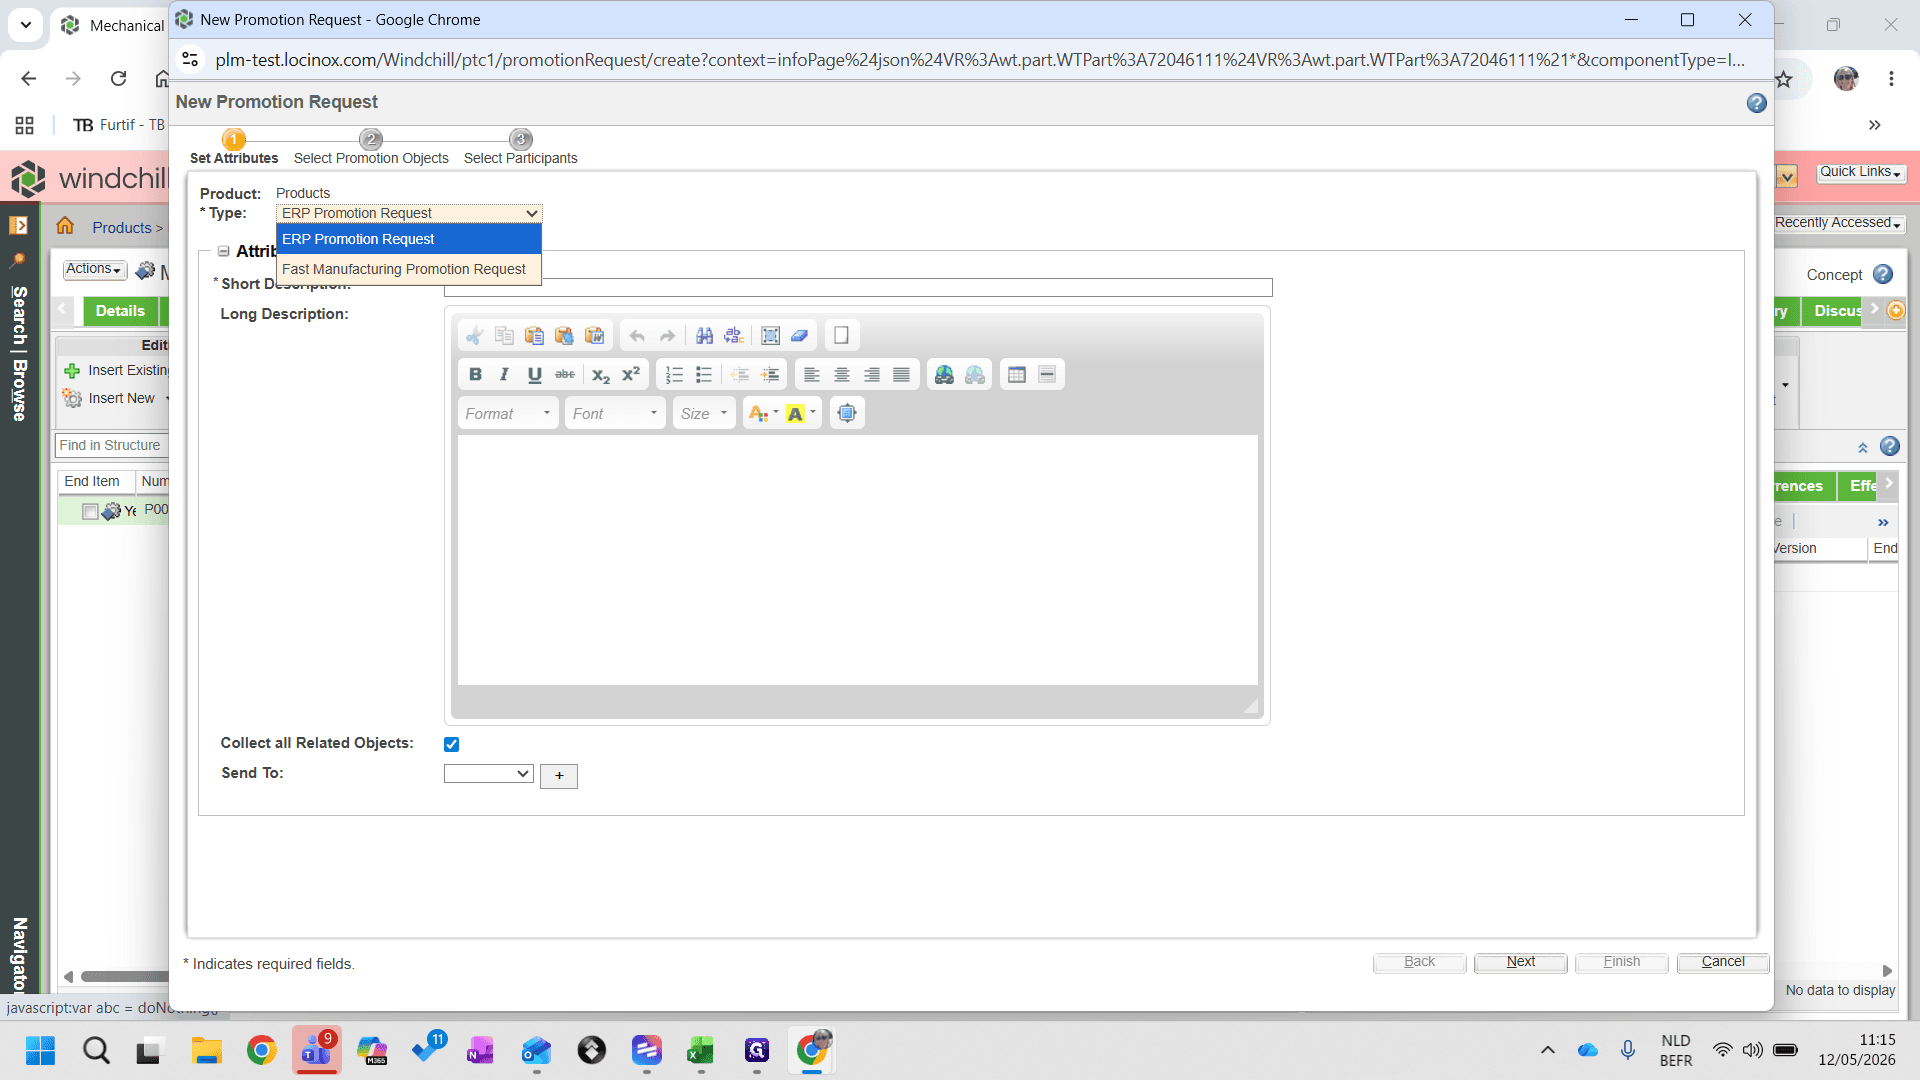The width and height of the screenshot is (1920, 1080).
Task: Click the Paste from Word icon
Action: pos(595,336)
